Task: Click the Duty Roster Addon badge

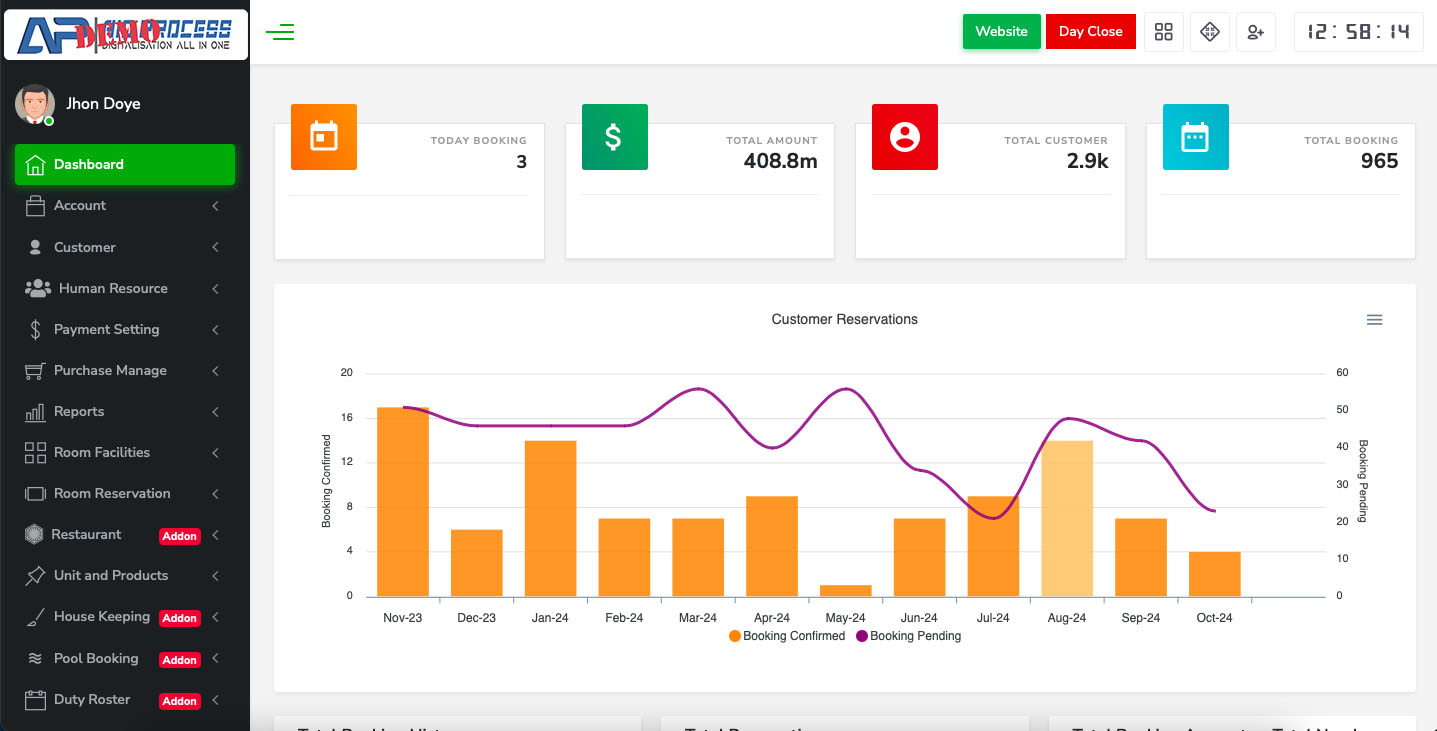Action: pos(180,701)
